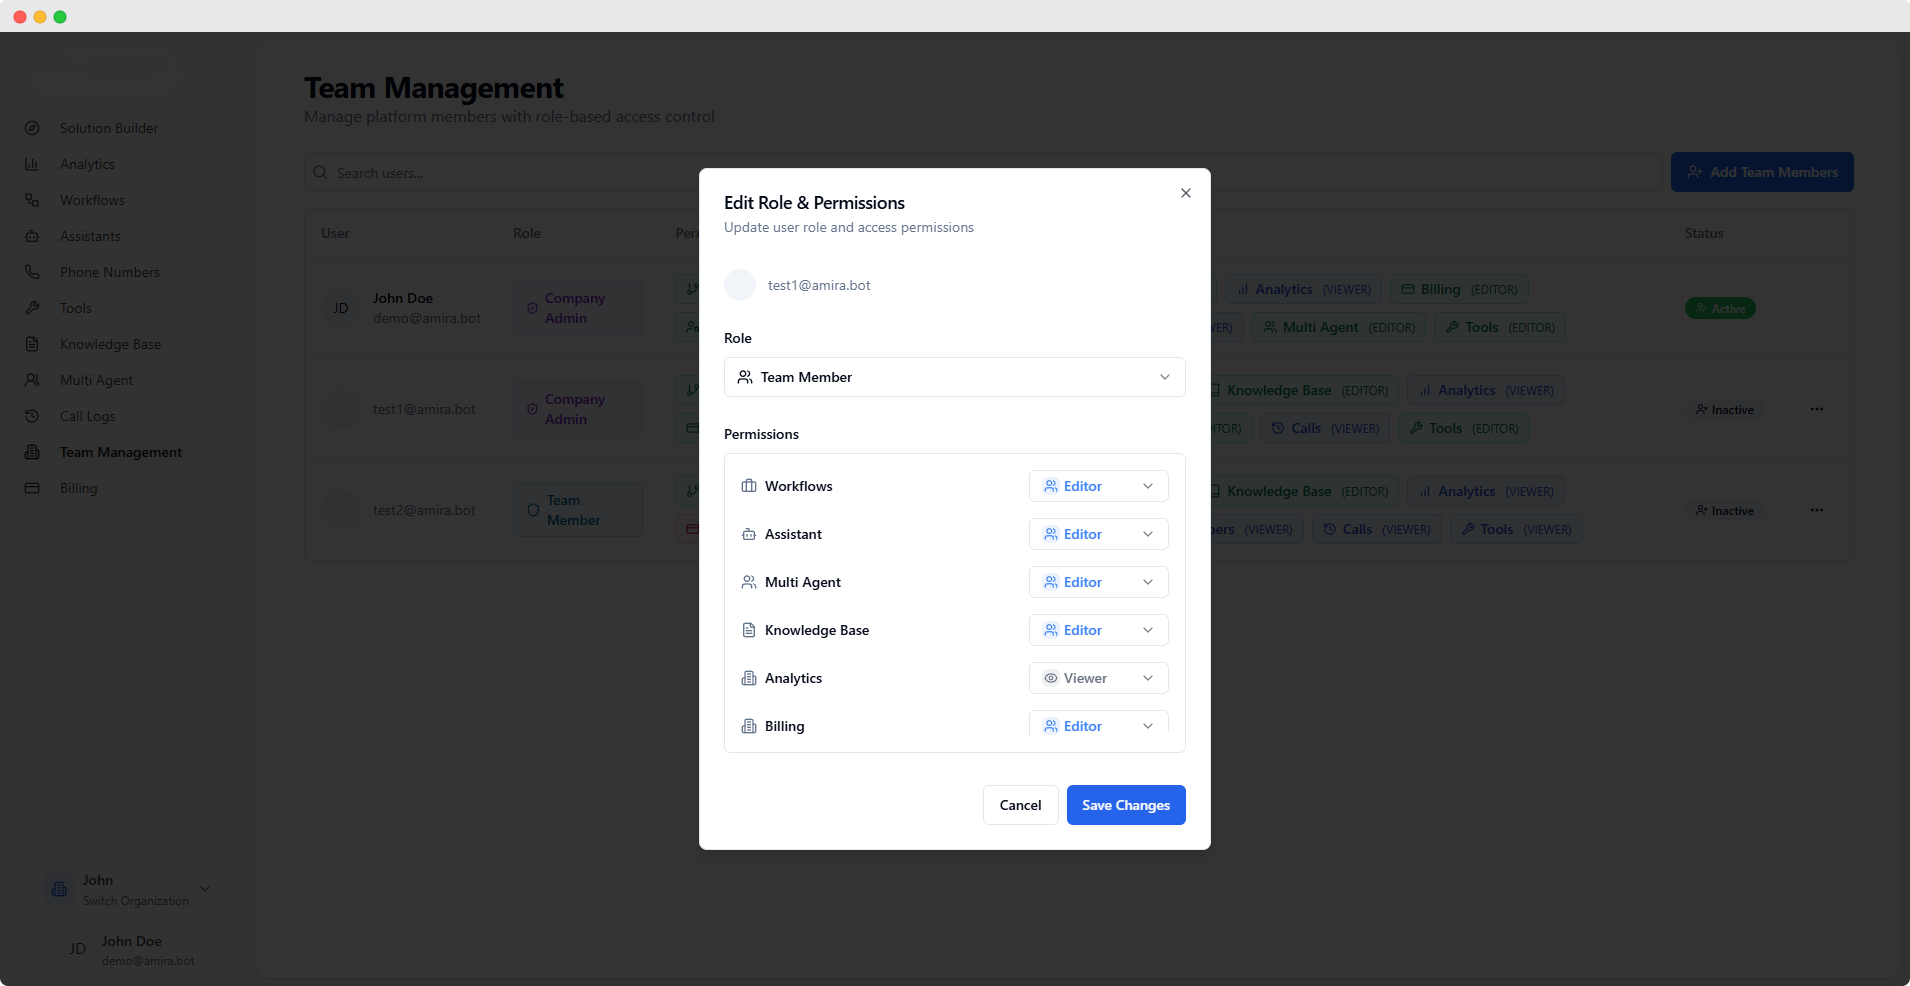Image resolution: width=1910 pixels, height=986 pixels.
Task: Open Call Logs
Action: (88, 415)
